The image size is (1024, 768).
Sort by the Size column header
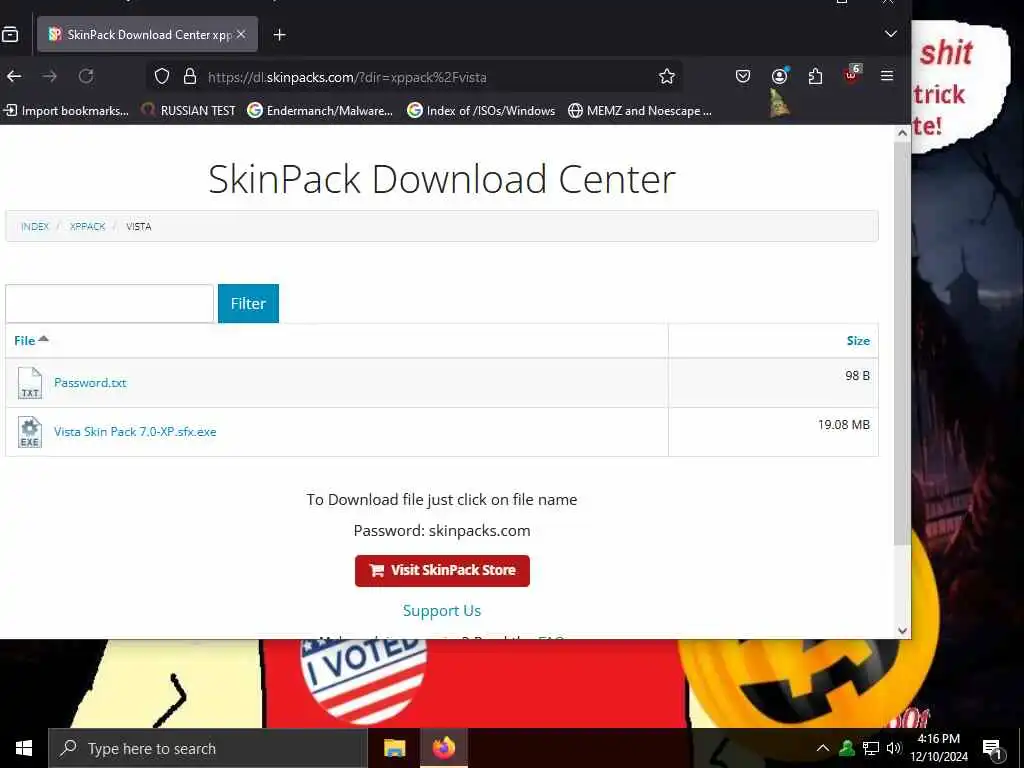tap(858, 340)
